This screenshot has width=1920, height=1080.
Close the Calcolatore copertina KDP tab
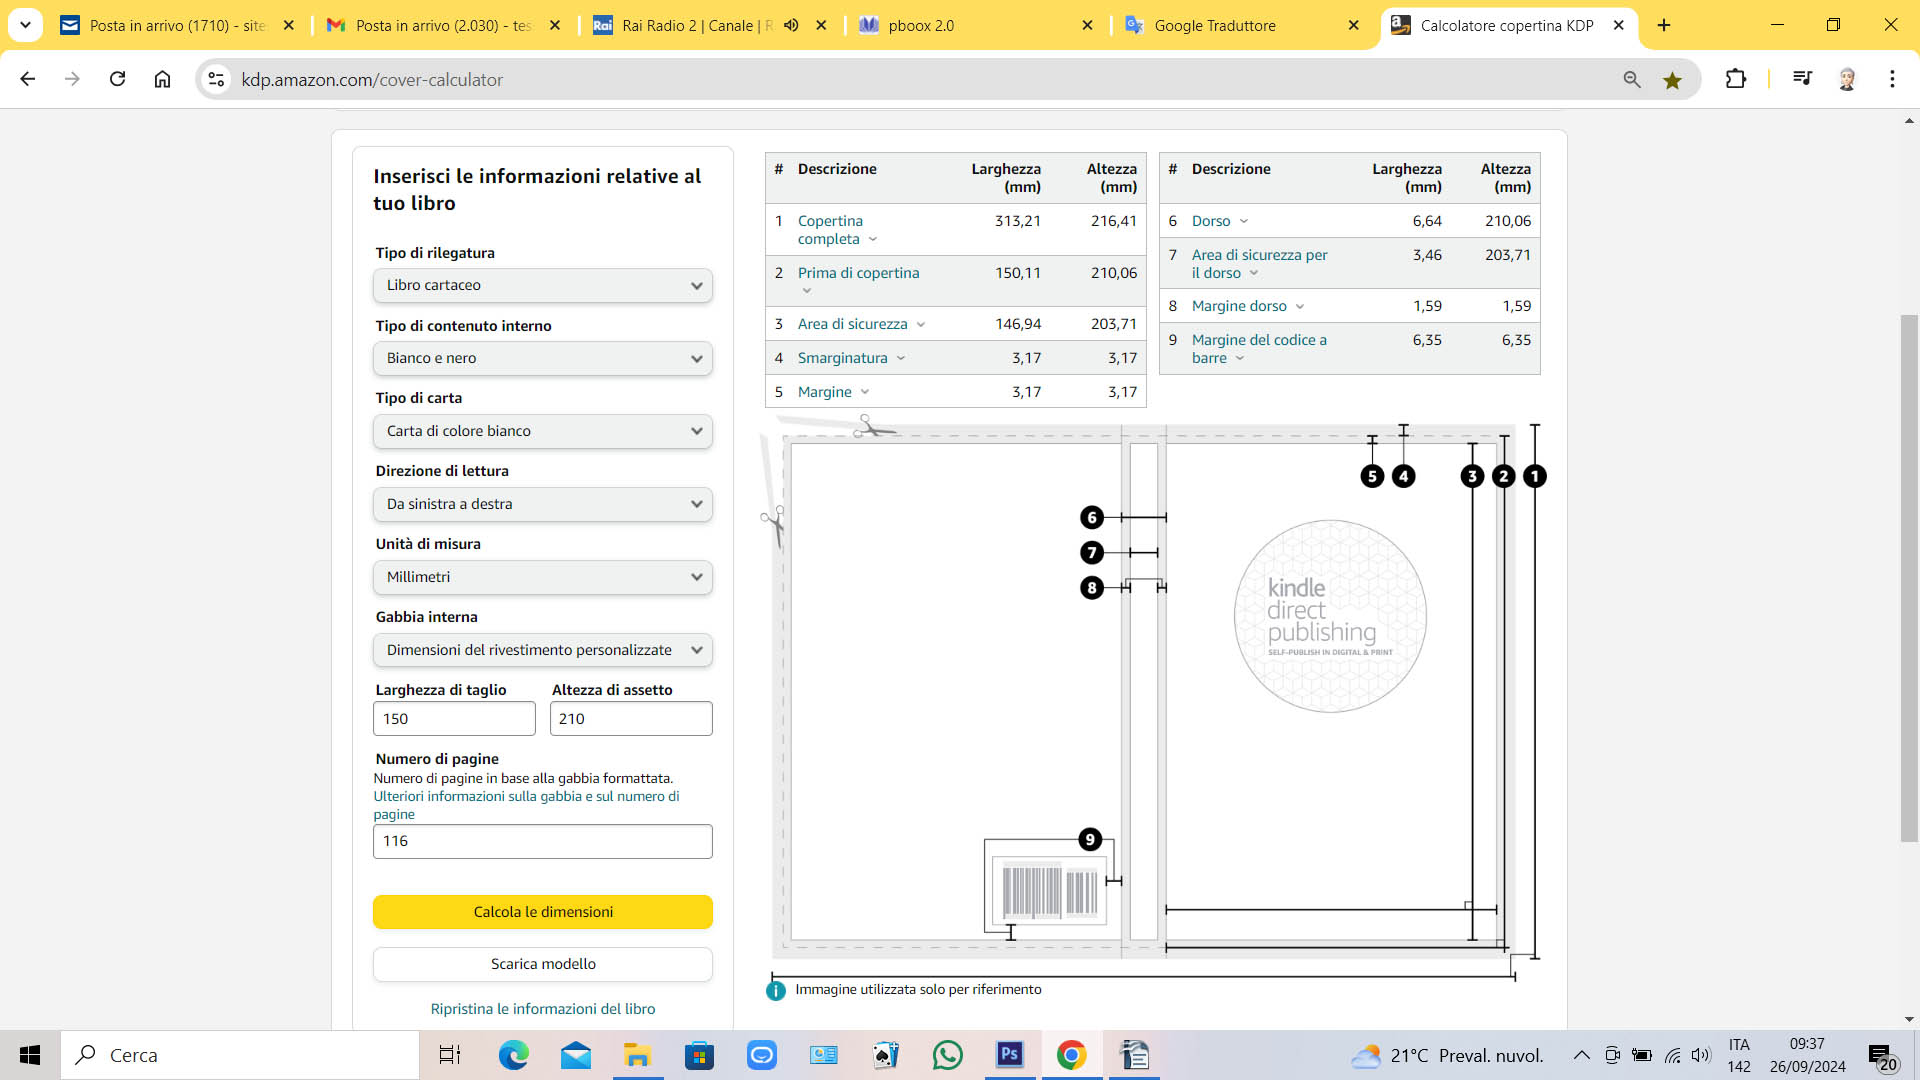(1619, 25)
